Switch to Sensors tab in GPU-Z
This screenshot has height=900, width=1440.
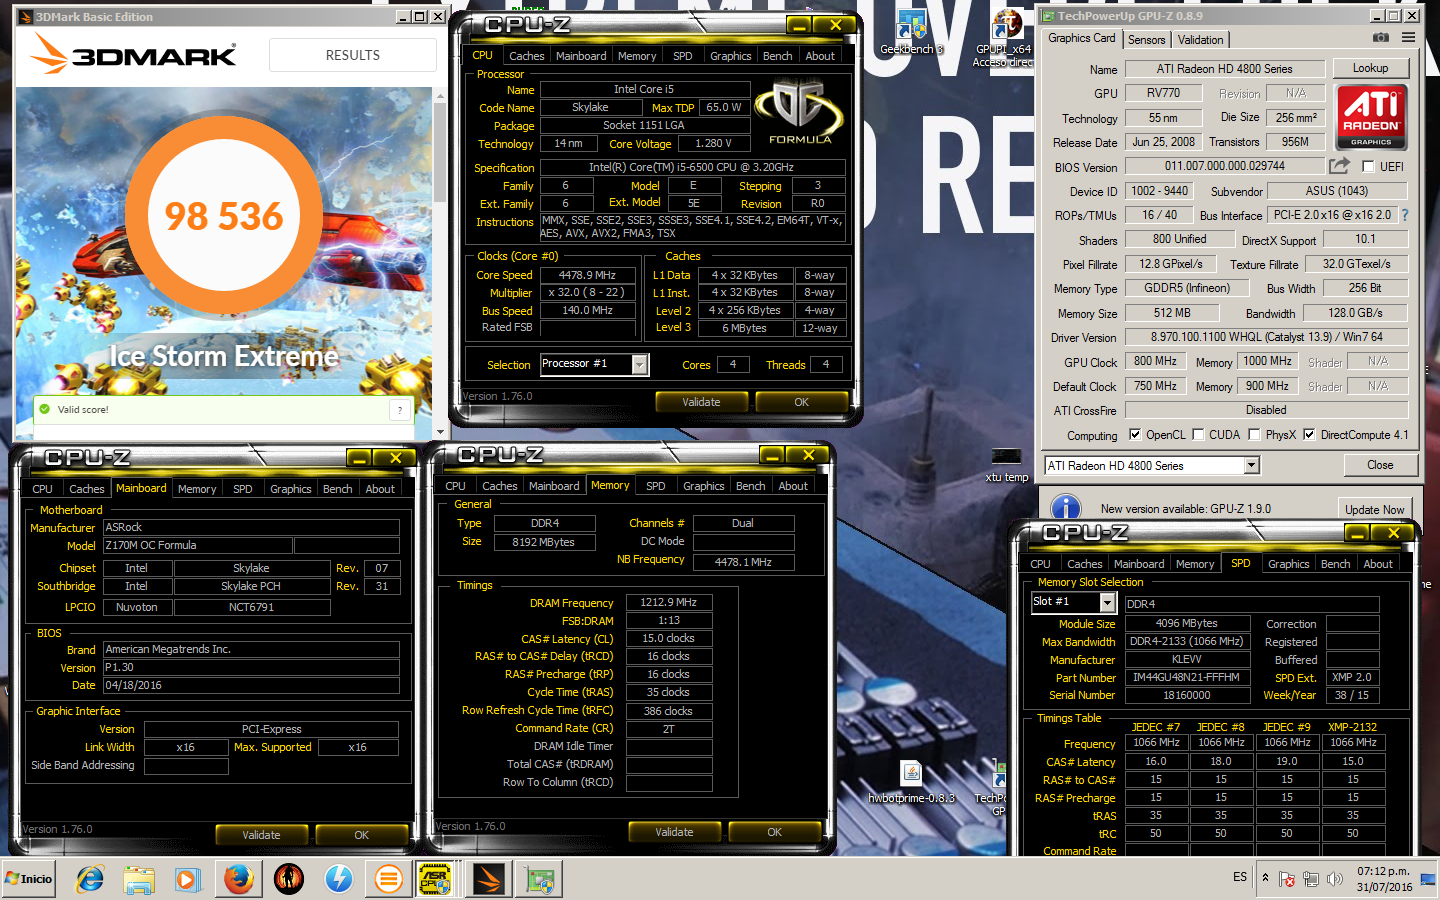[x=1146, y=40]
